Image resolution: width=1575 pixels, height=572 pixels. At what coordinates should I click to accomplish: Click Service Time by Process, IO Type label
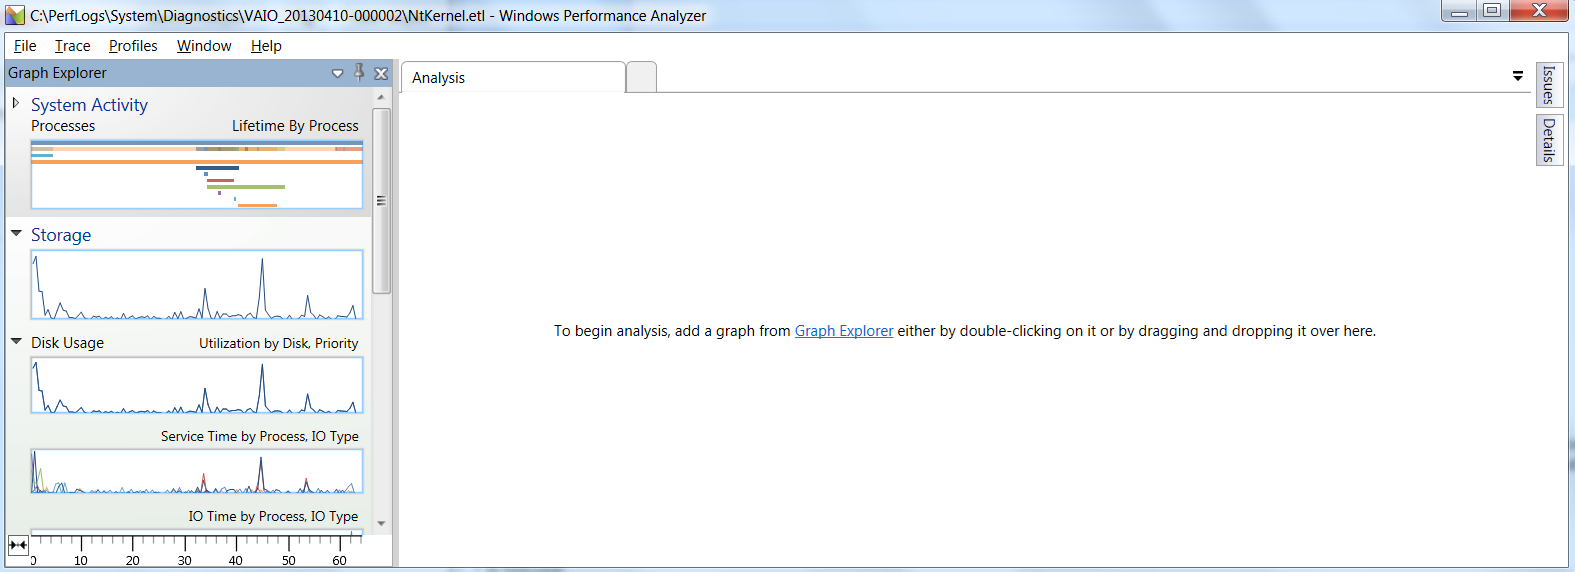(x=259, y=436)
